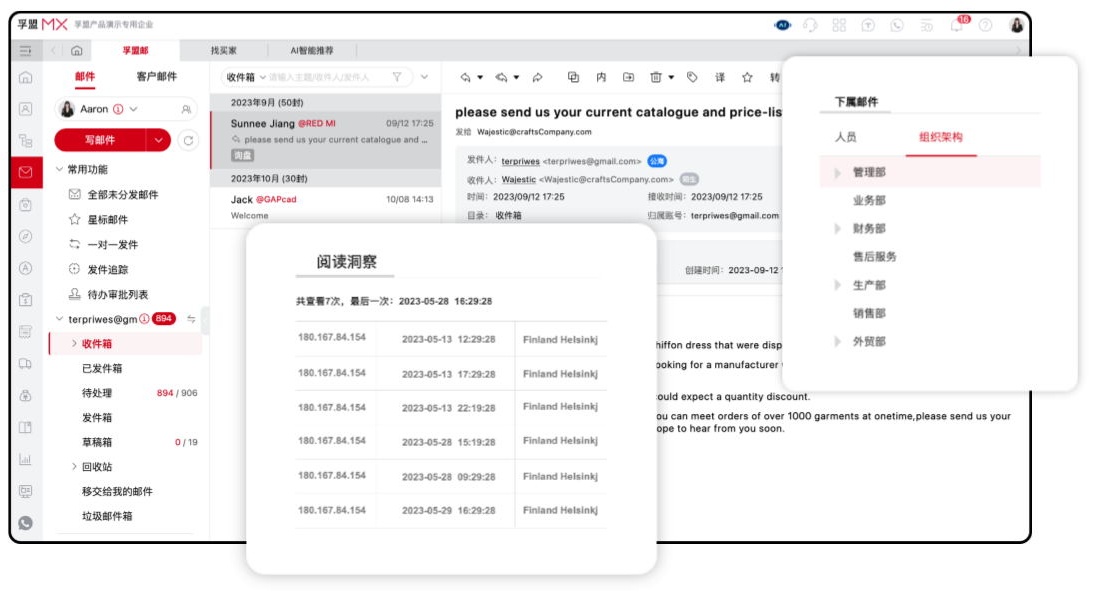Click the filter funnel icon in search bar

pyautogui.click(x=397, y=77)
